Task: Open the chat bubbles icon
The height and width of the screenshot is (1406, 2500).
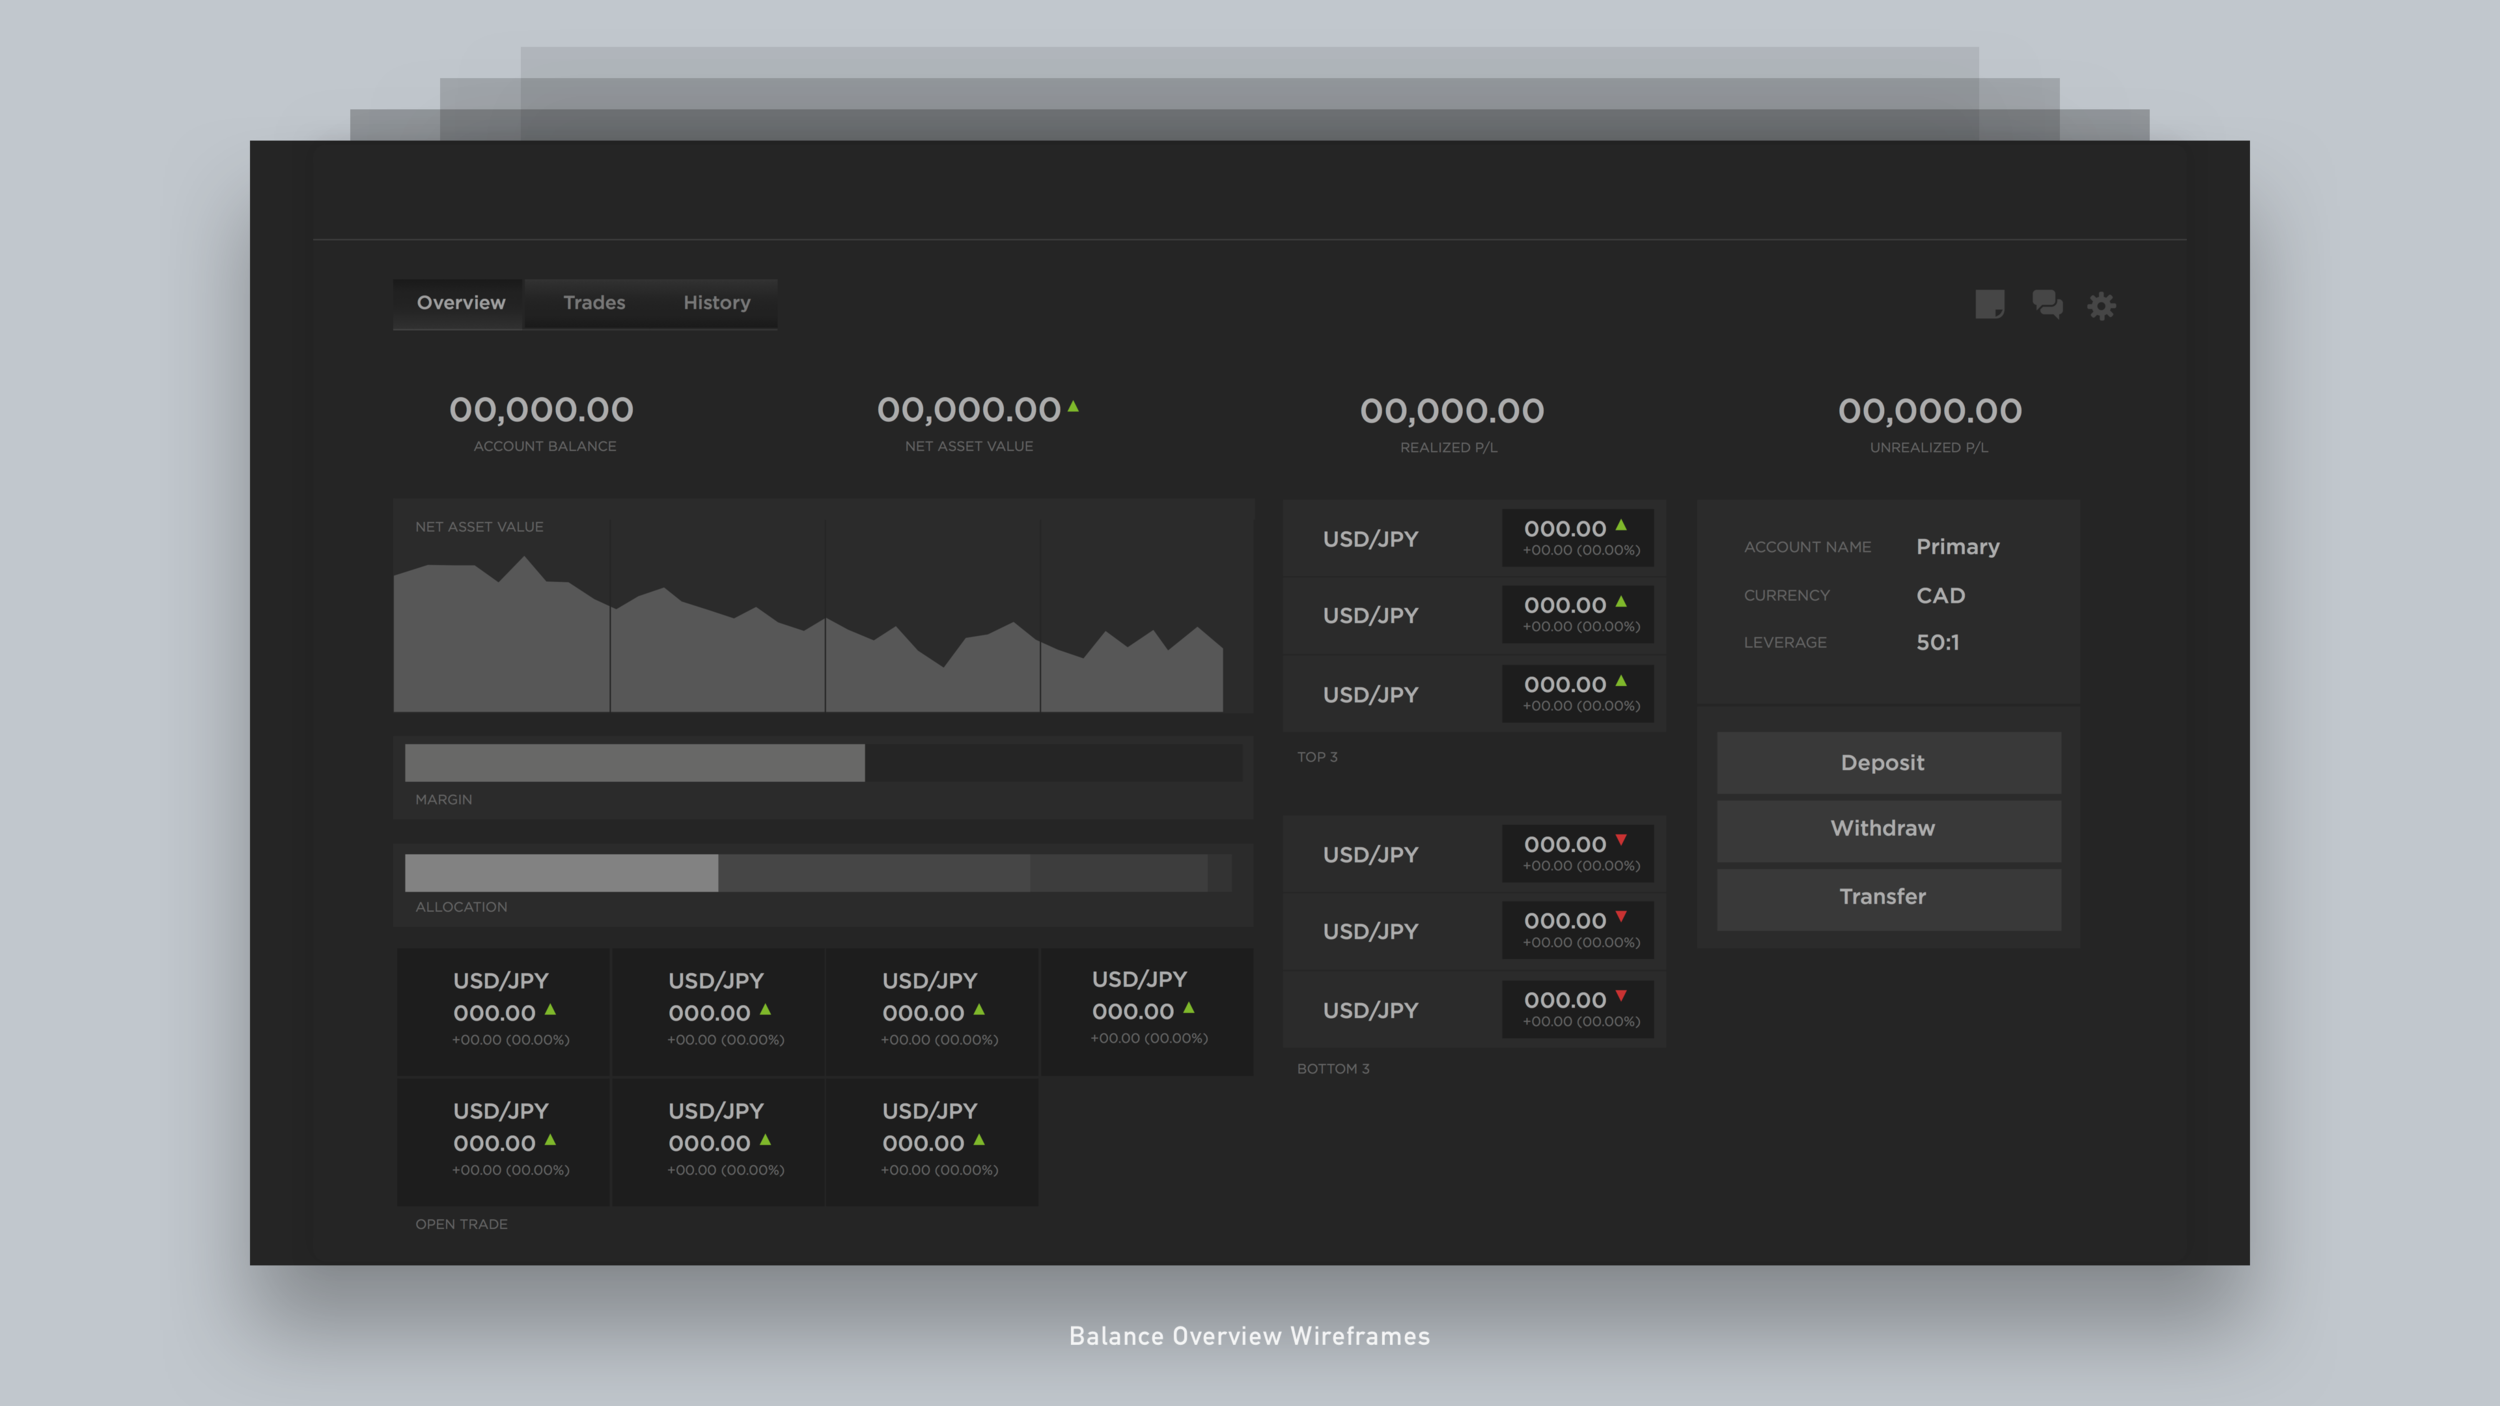Action: 2046,304
